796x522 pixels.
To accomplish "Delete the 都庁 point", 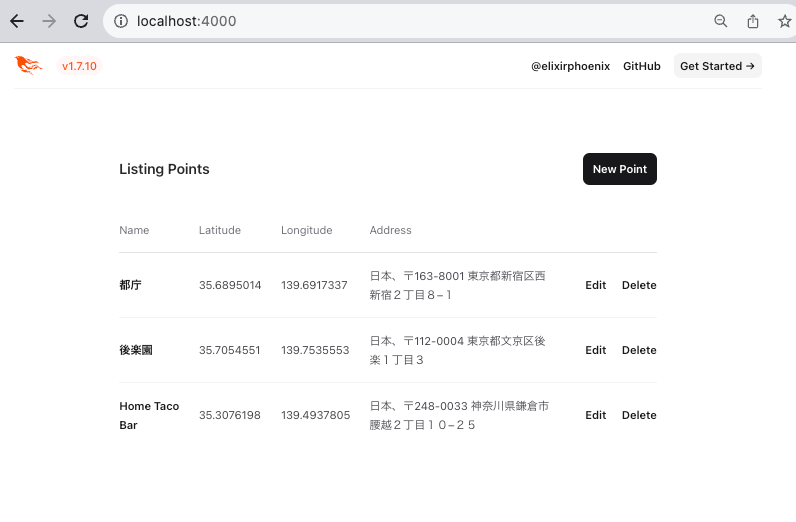I will coord(639,285).
